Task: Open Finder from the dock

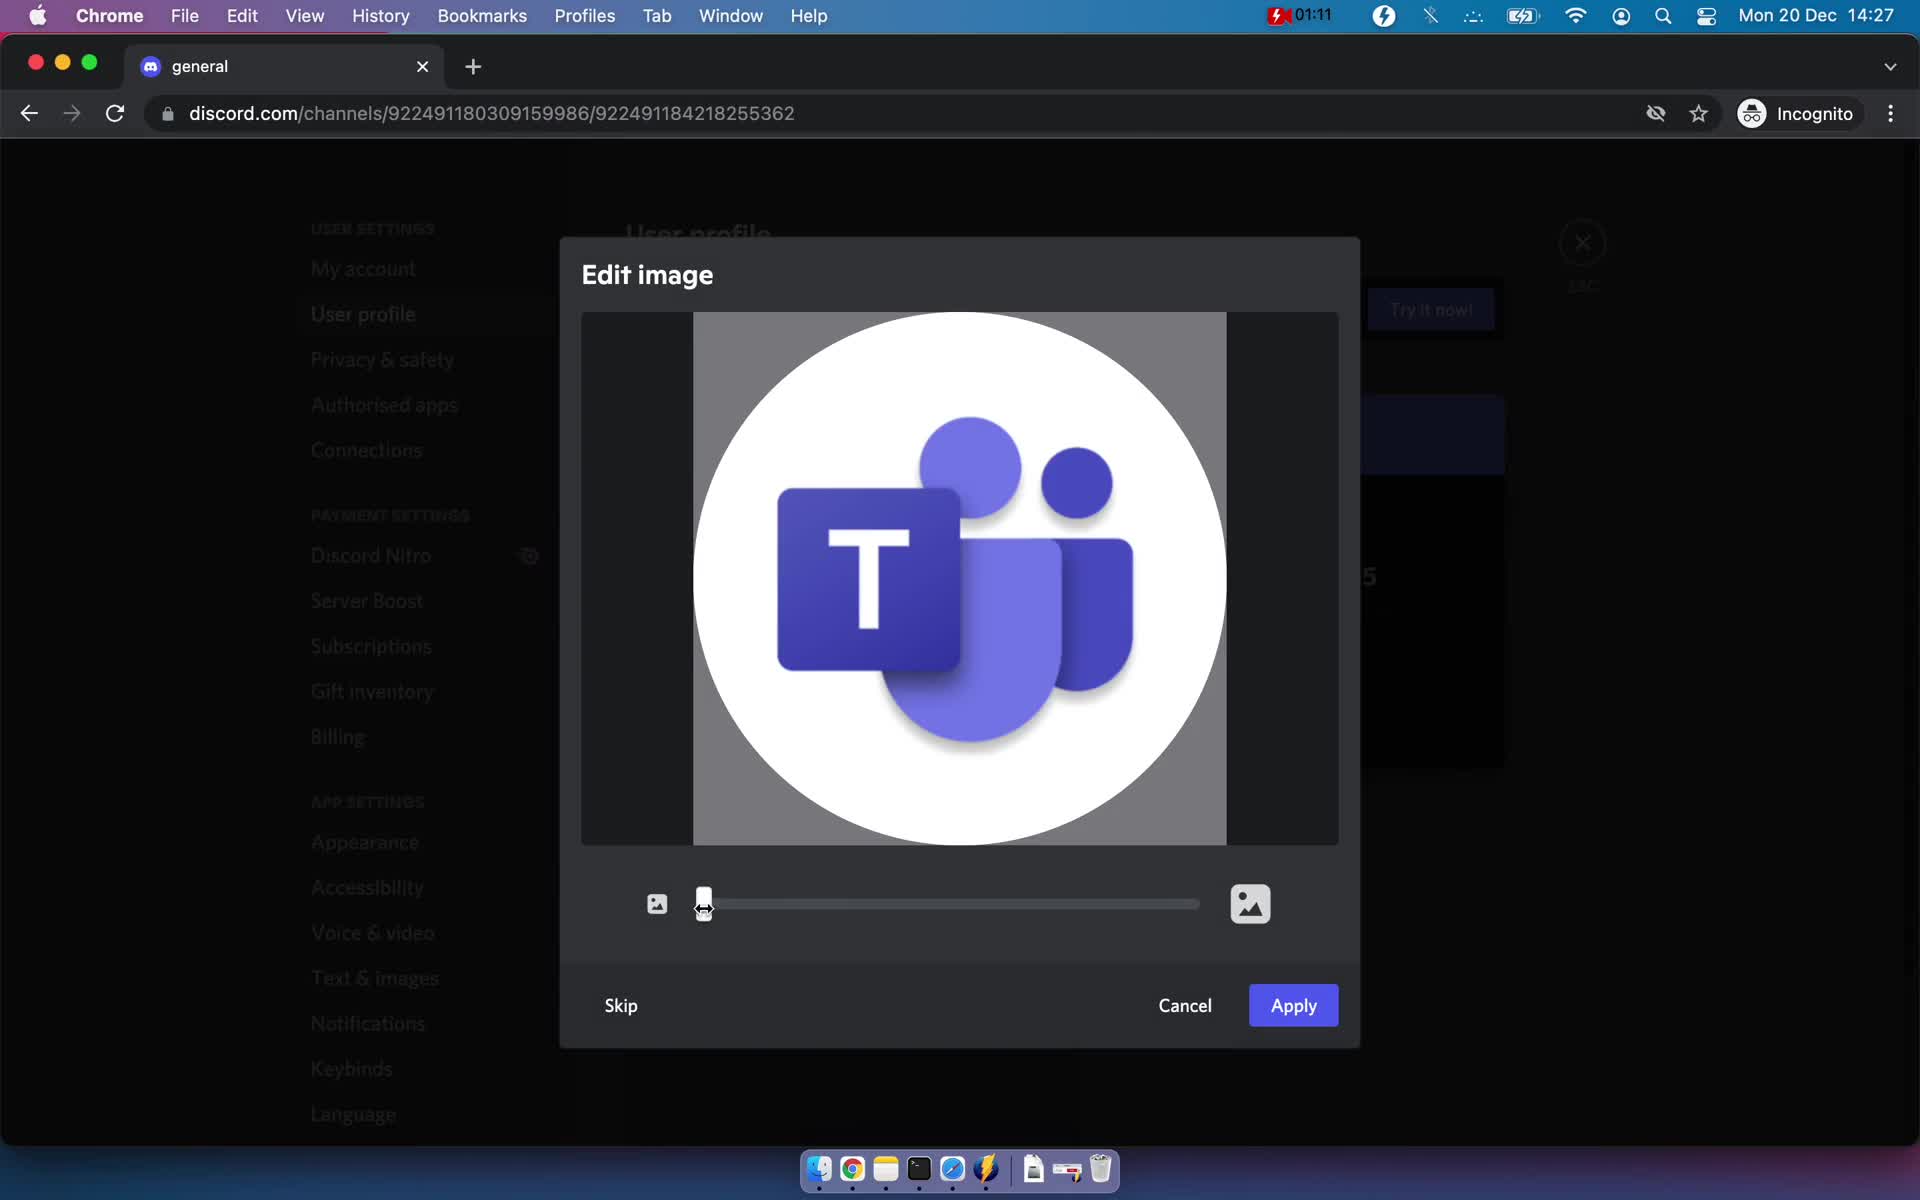Action: 819,1169
